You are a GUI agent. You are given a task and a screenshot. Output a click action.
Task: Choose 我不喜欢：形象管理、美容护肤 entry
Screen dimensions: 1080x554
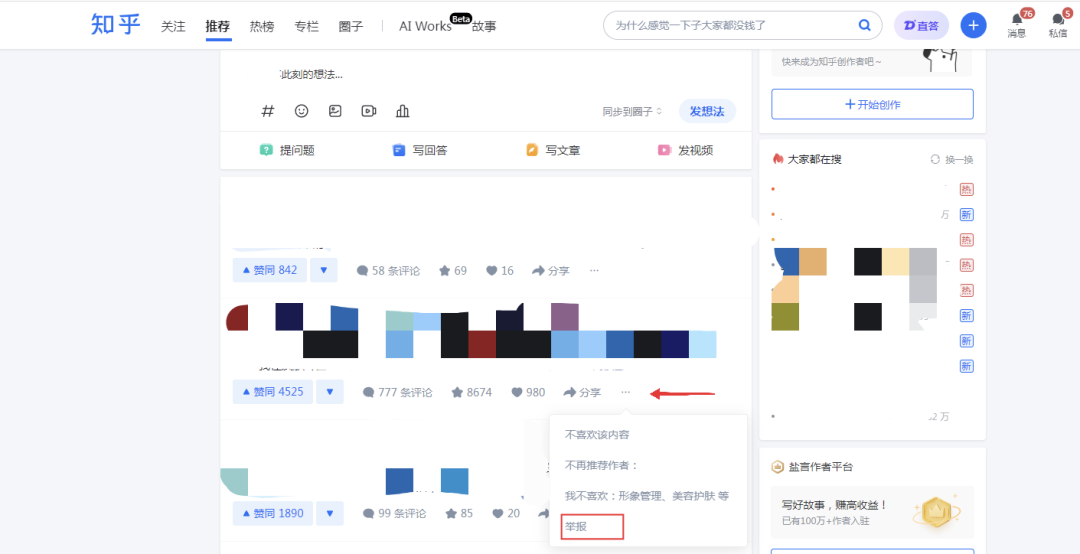point(648,496)
